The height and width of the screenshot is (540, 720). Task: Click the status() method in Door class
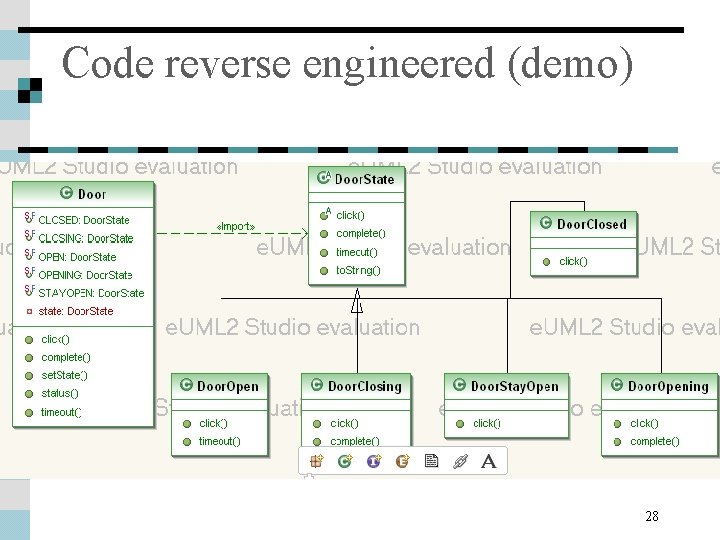(x=52, y=394)
